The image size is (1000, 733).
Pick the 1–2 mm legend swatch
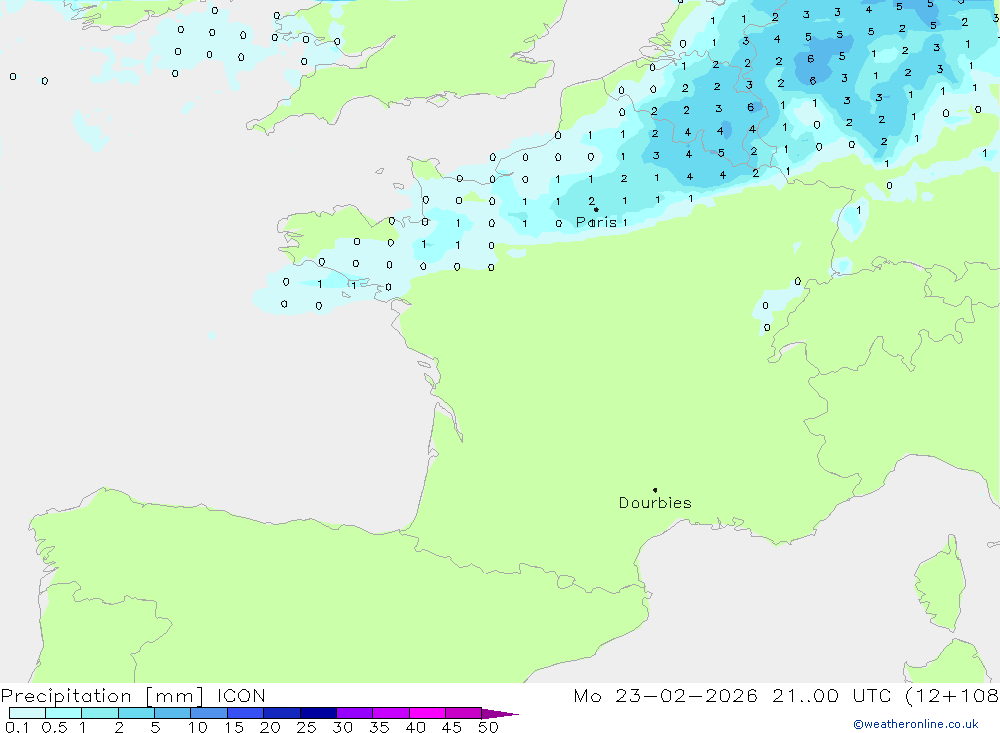(99, 713)
